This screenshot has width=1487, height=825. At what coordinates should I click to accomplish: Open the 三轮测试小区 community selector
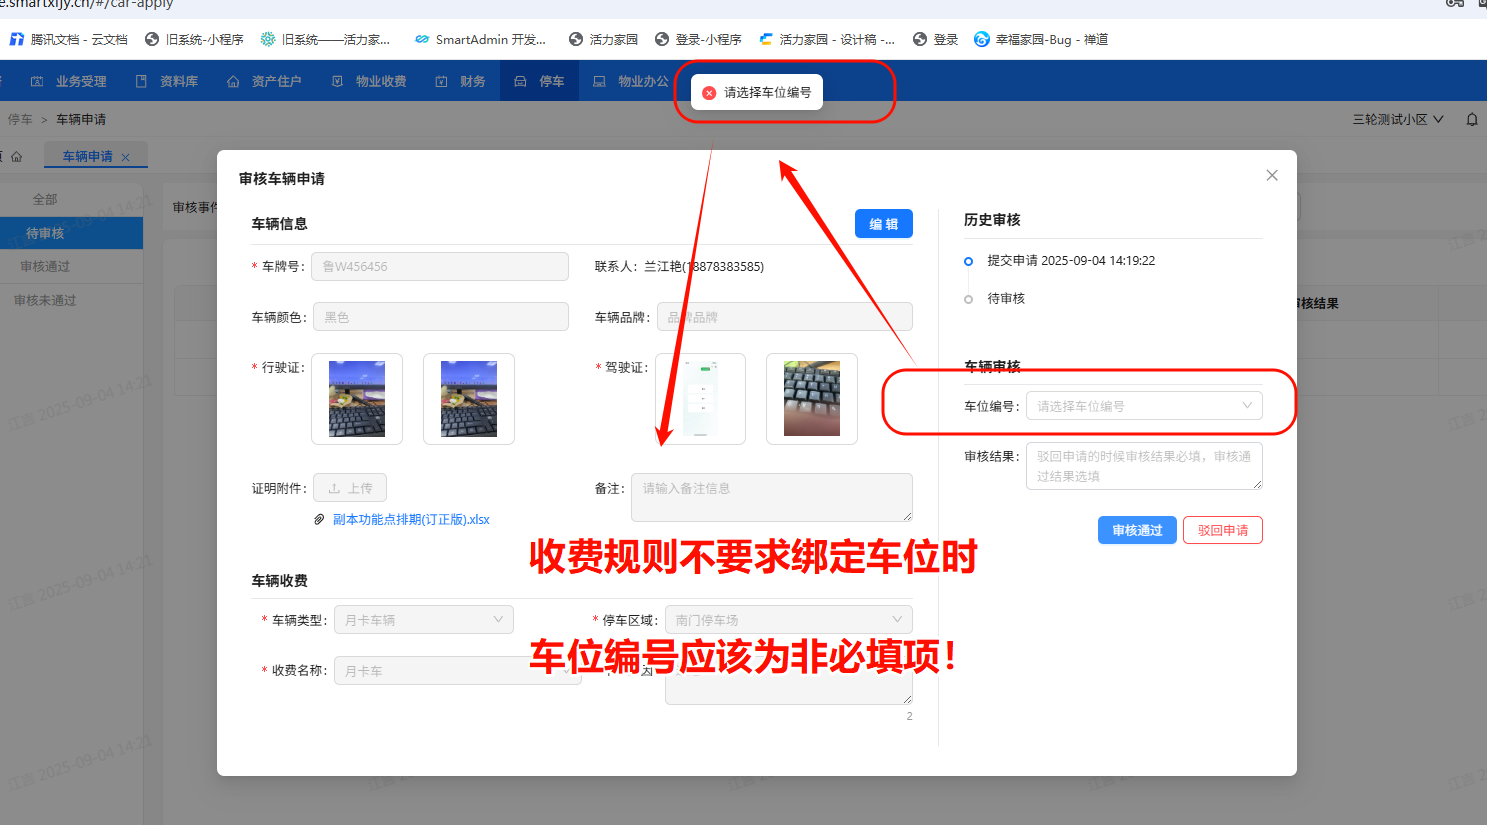tap(1398, 119)
